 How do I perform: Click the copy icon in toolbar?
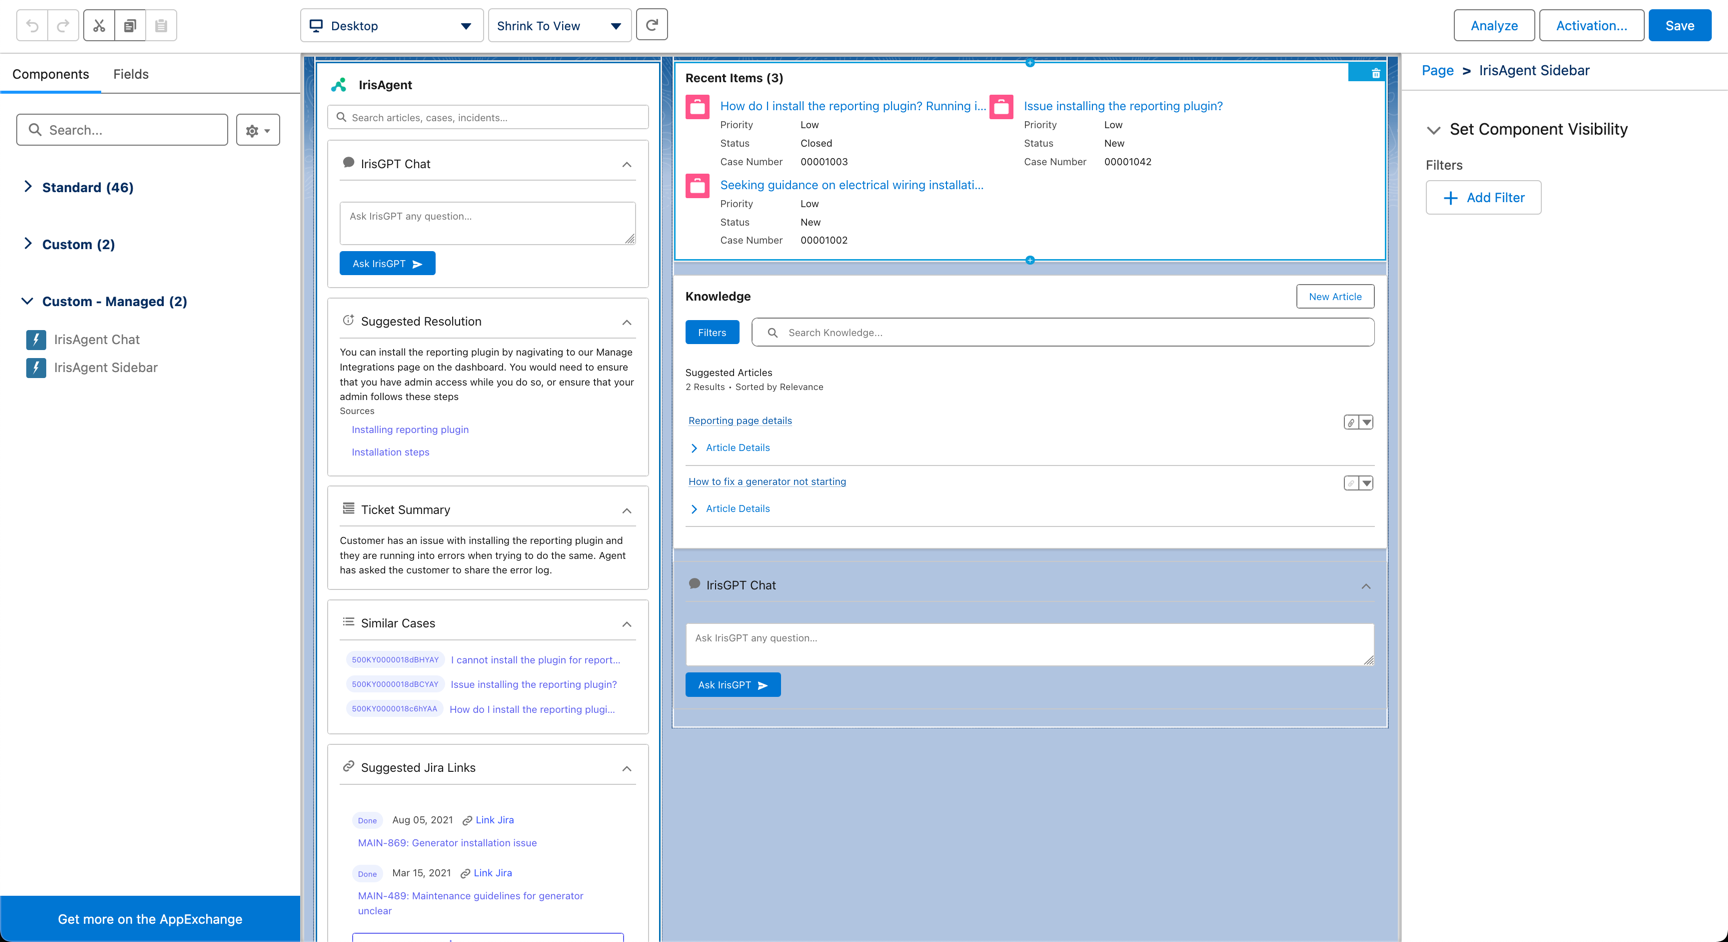click(130, 25)
